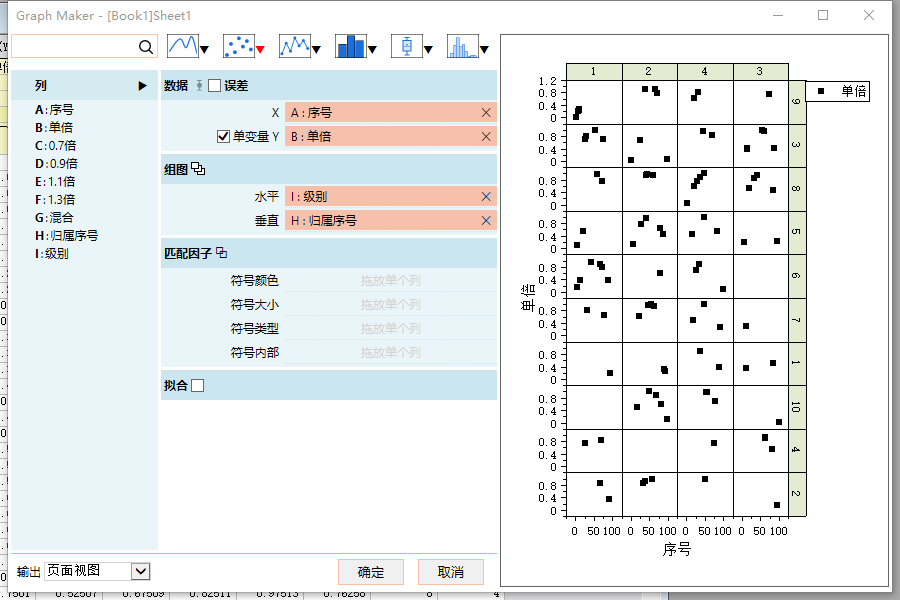Click the 符号类型 drop slot

pos(390,328)
